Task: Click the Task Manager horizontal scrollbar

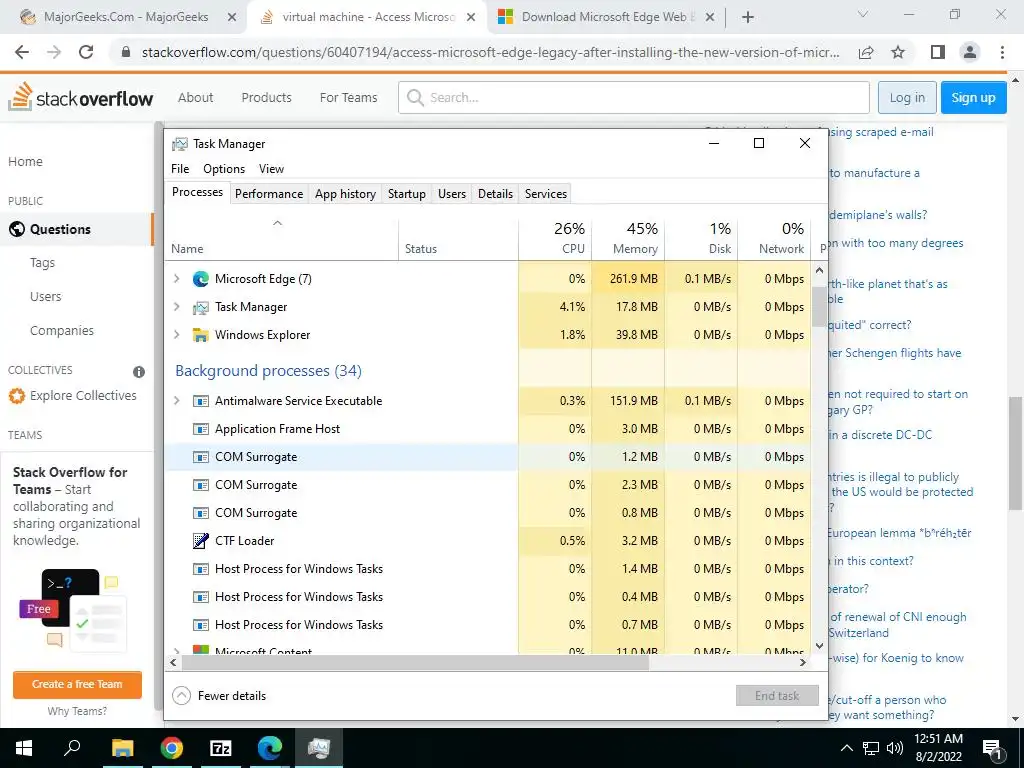Action: 415,662
